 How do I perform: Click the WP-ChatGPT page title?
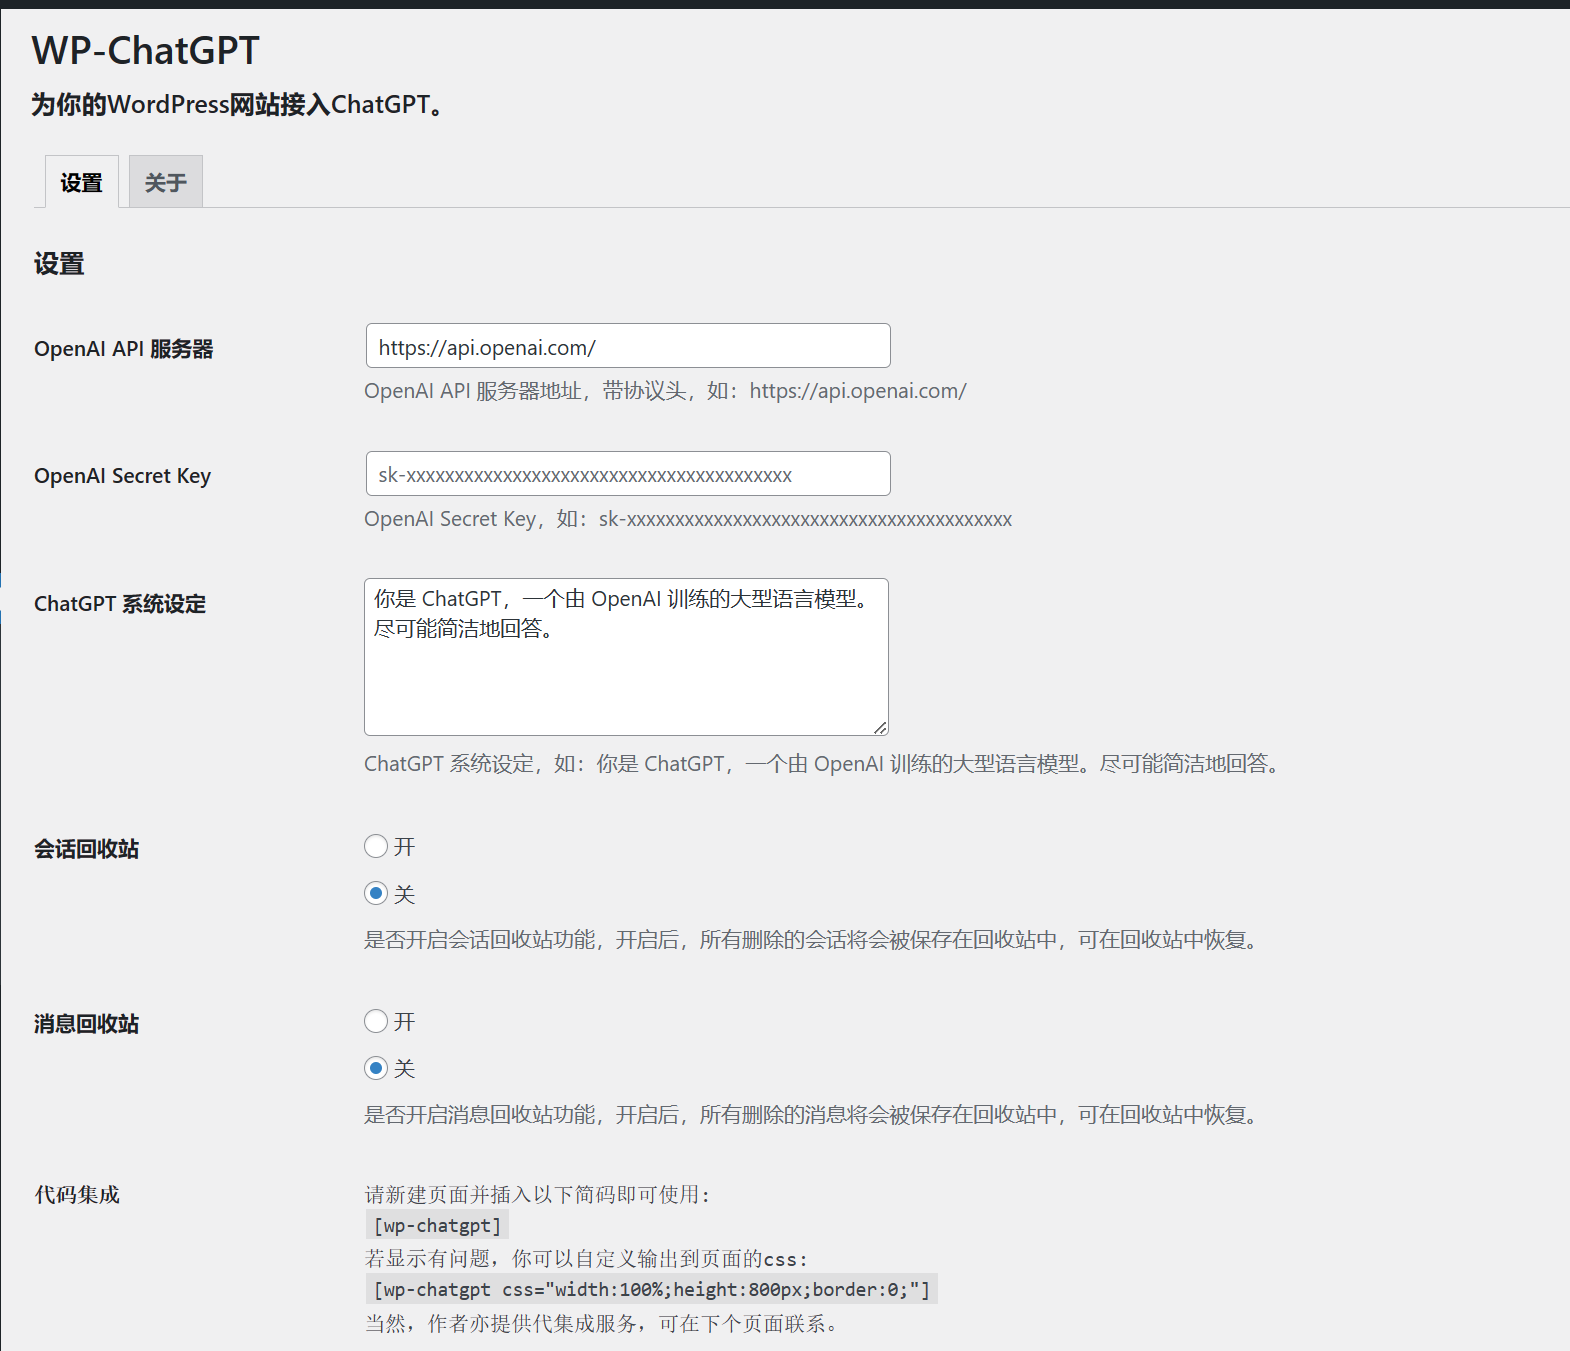(x=146, y=50)
